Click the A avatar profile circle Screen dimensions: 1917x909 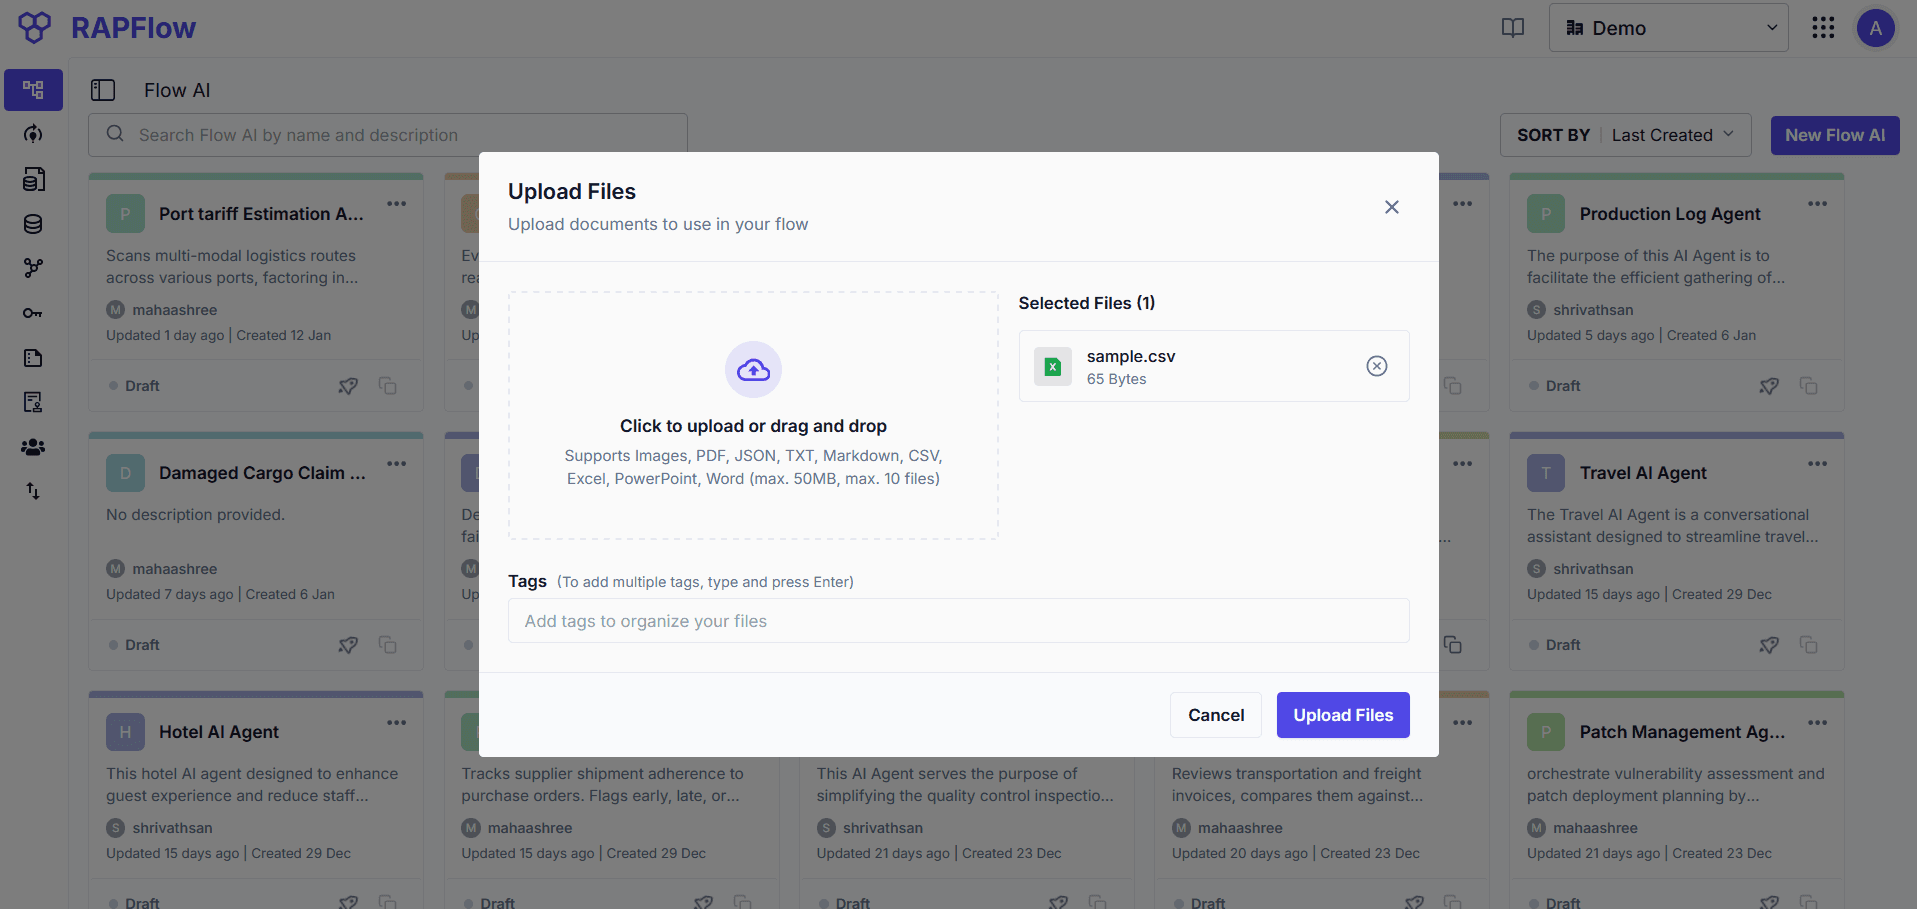(x=1876, y=28)
